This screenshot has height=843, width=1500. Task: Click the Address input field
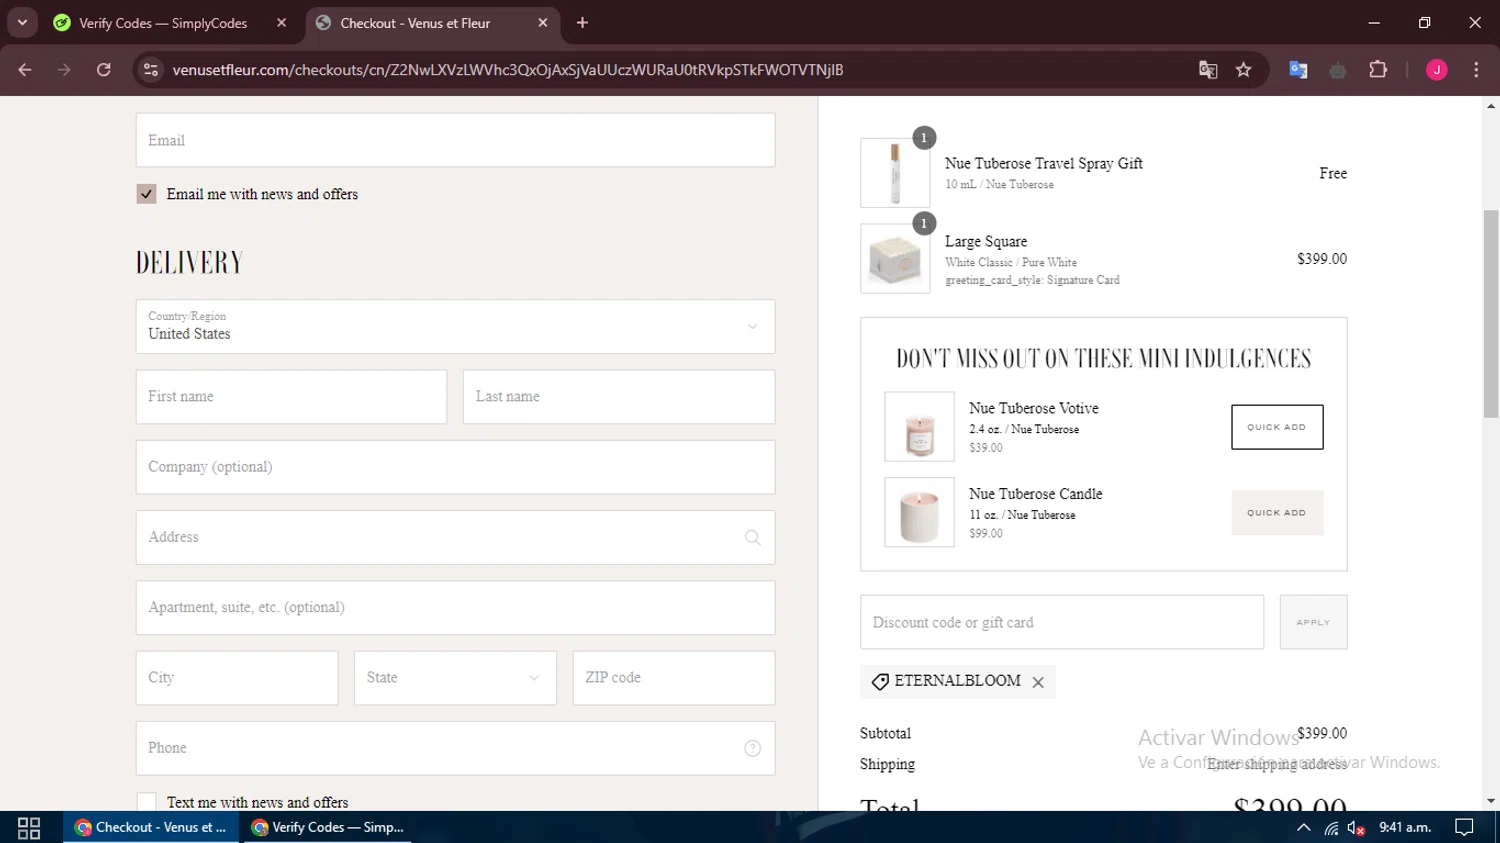pyautogui.click(x=455, y=538)
